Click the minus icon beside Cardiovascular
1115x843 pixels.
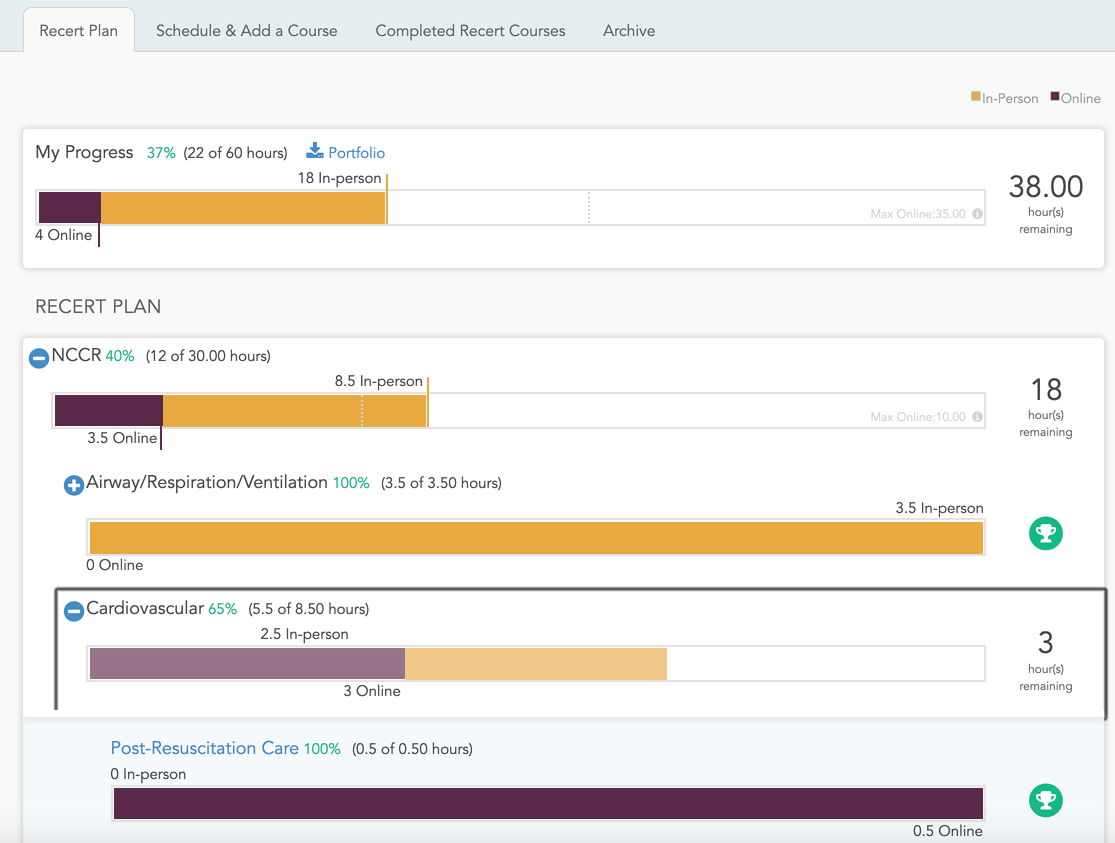73,611
